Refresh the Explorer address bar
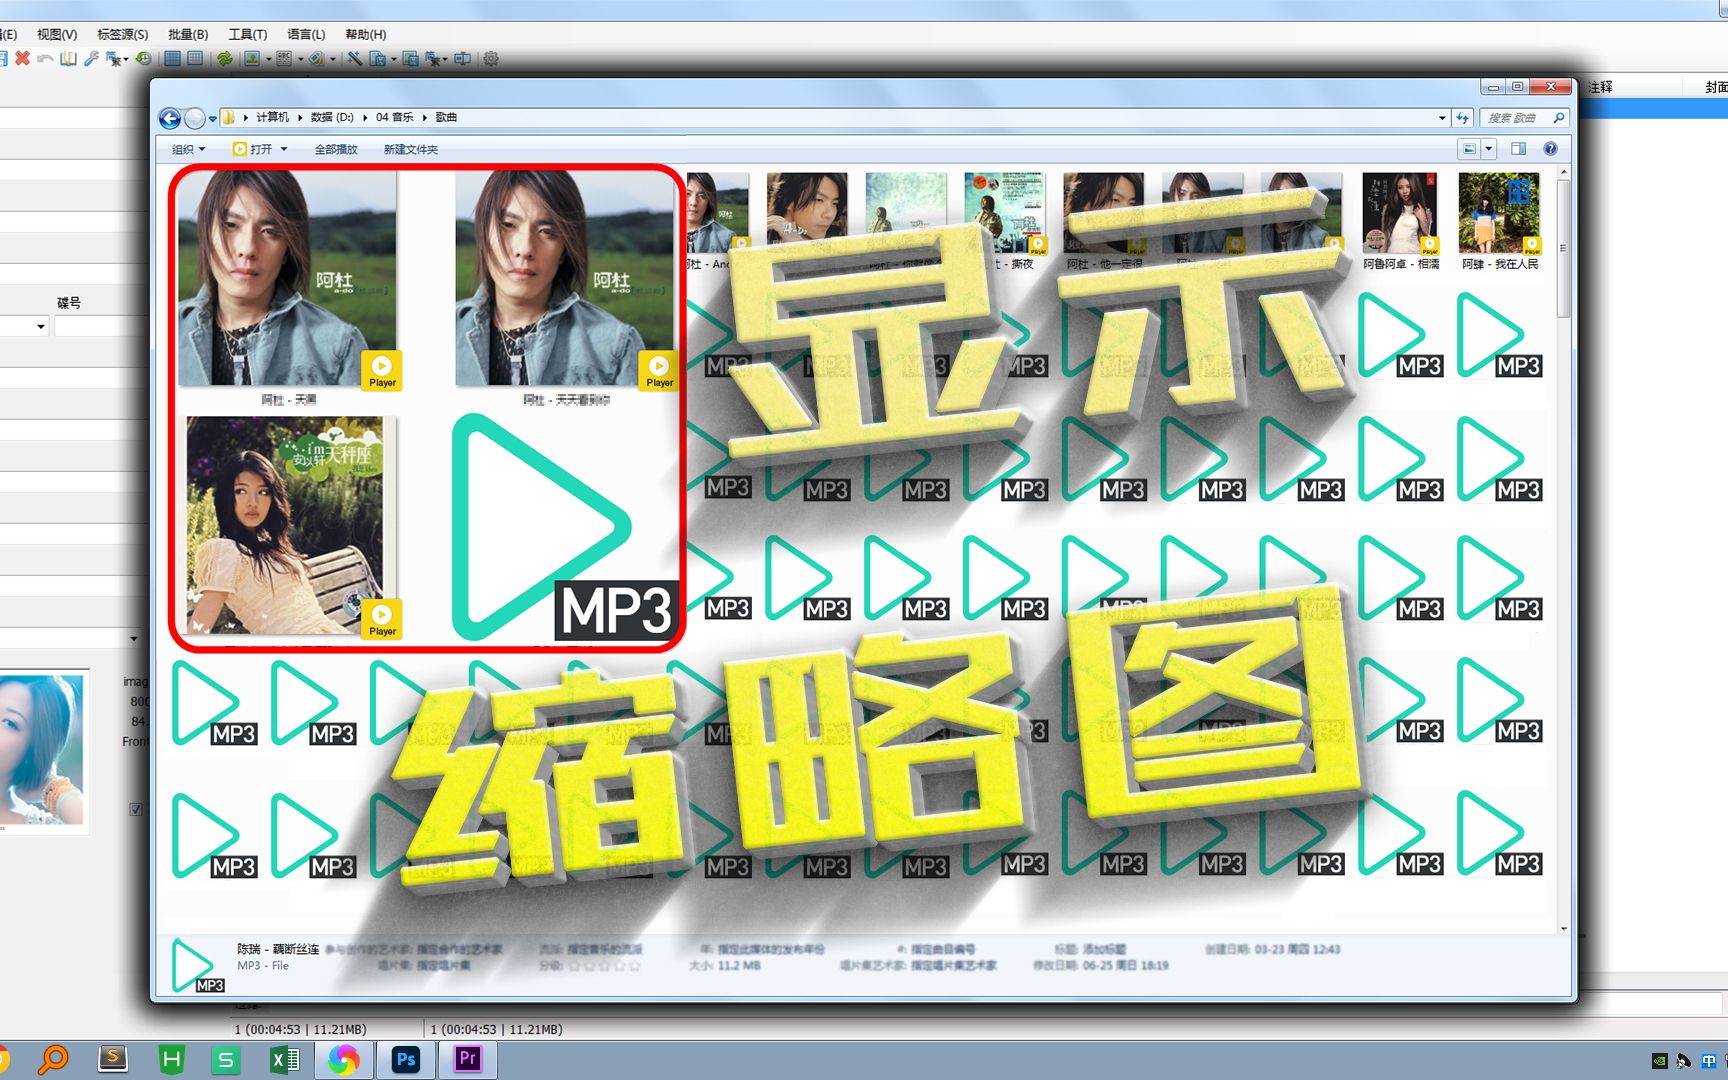 (x=1462, y=118)
